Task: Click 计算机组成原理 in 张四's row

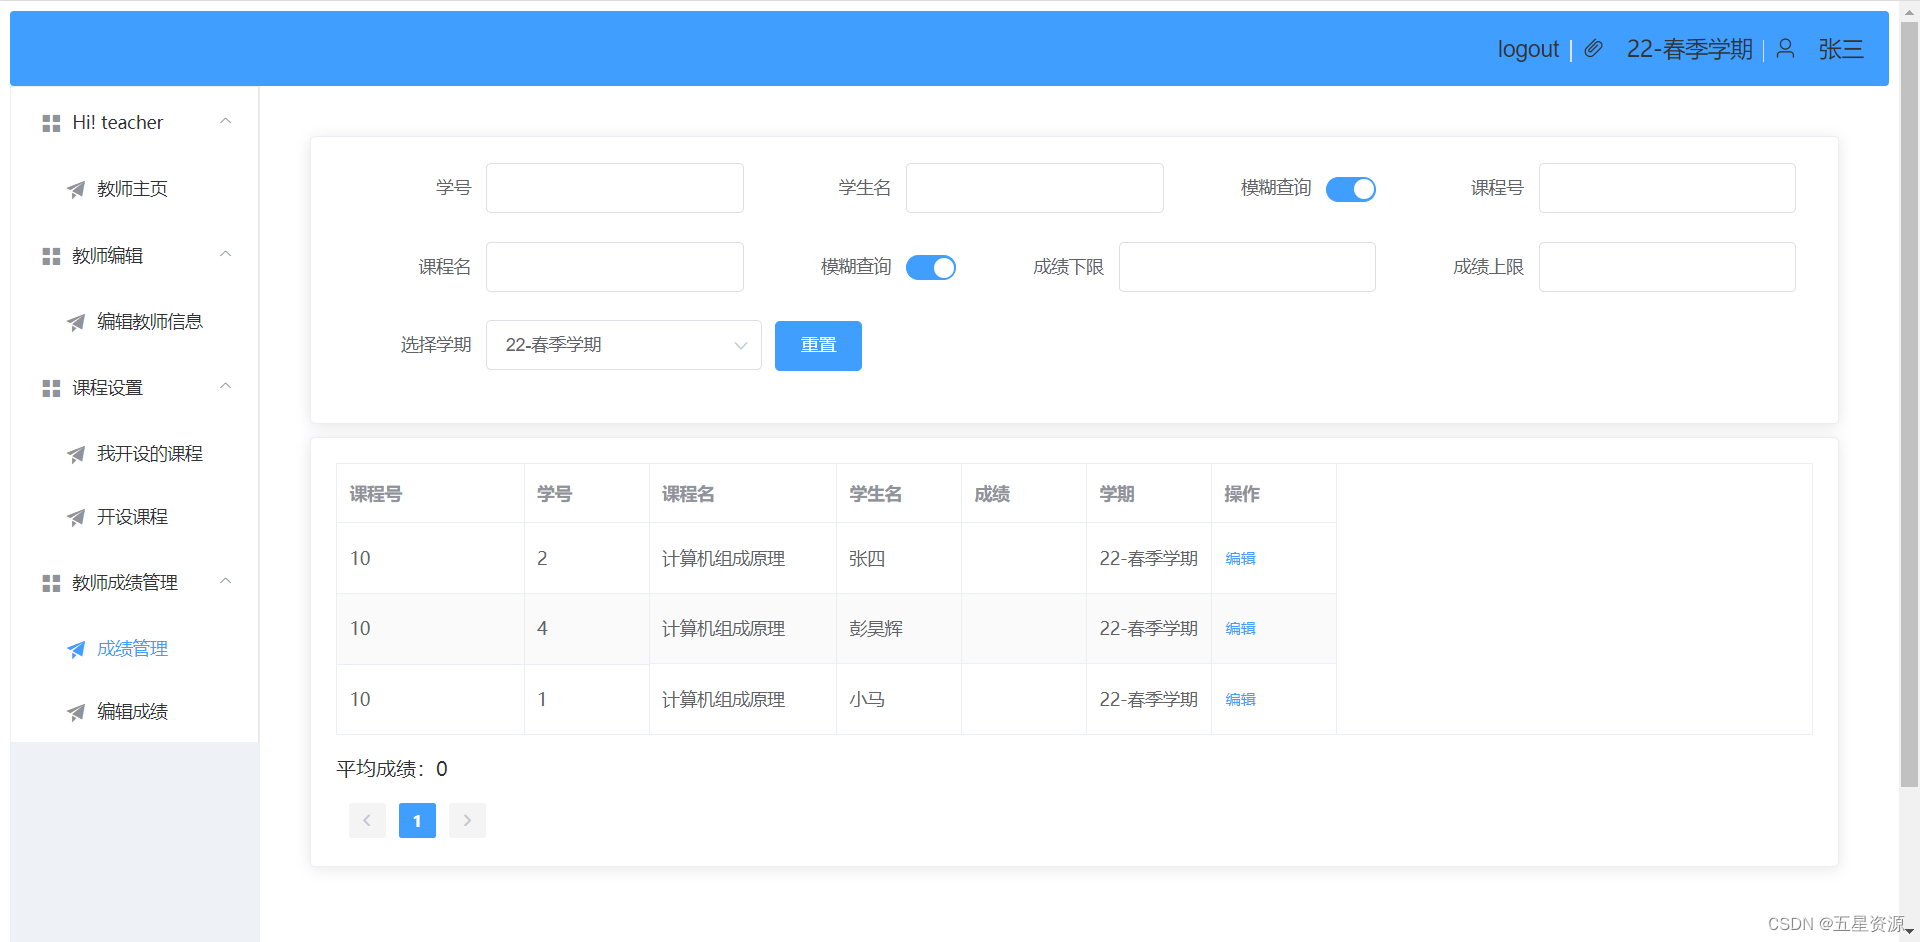Action: pyautogui.click(x=723, y=559)
